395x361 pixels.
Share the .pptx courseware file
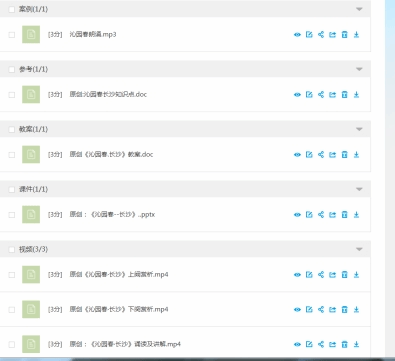(321, 215)
